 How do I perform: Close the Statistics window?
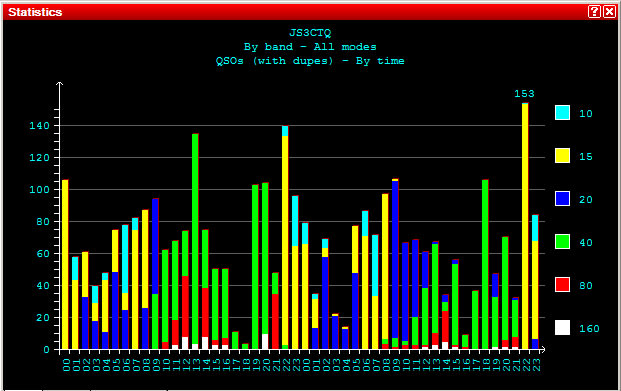point(609,12)
